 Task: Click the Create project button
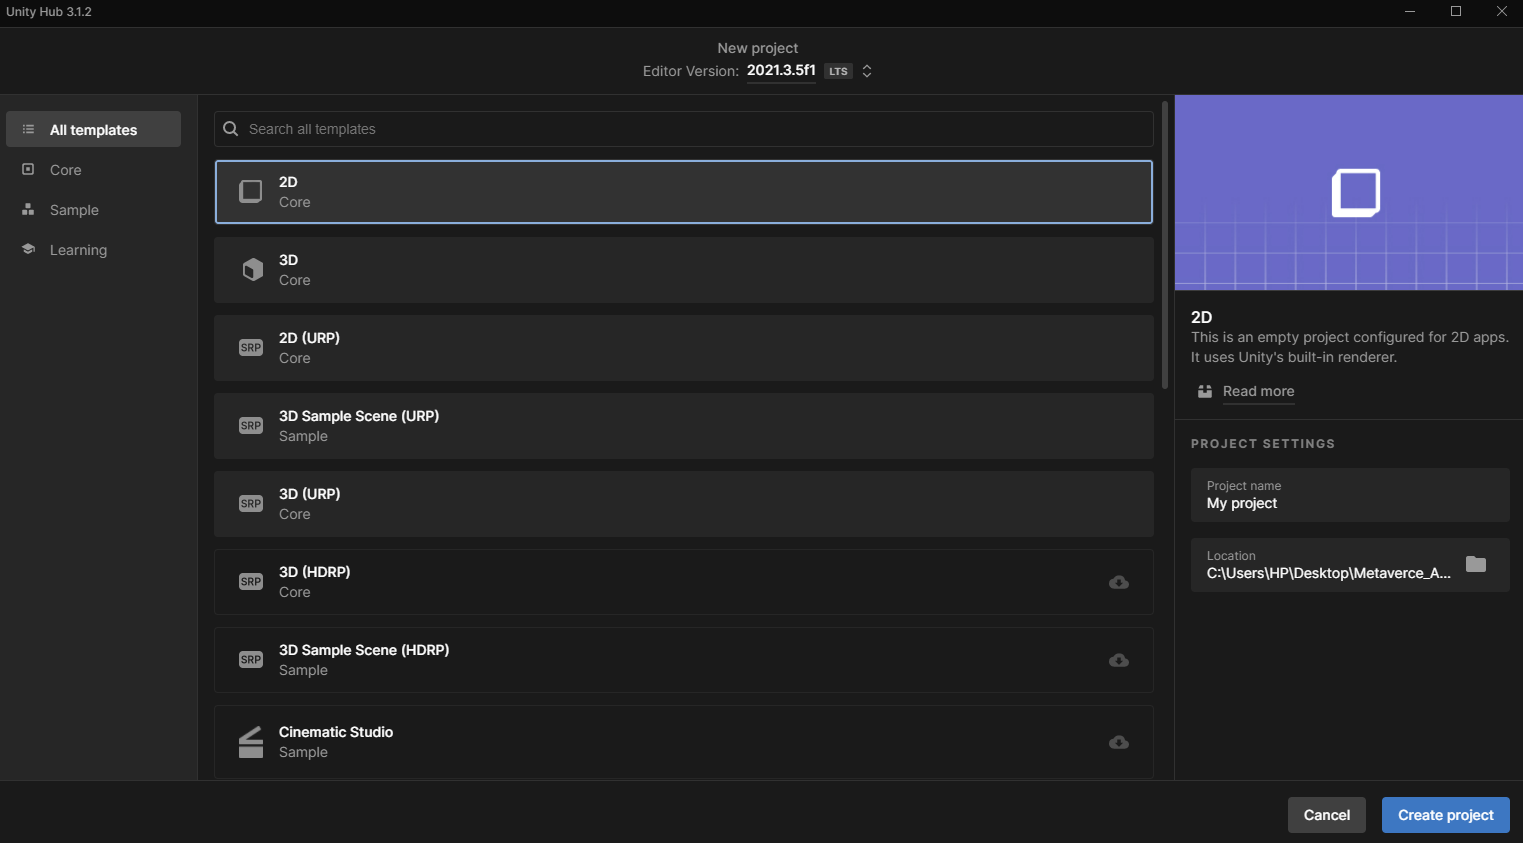pyautogui.click(x=1445, y=815)
